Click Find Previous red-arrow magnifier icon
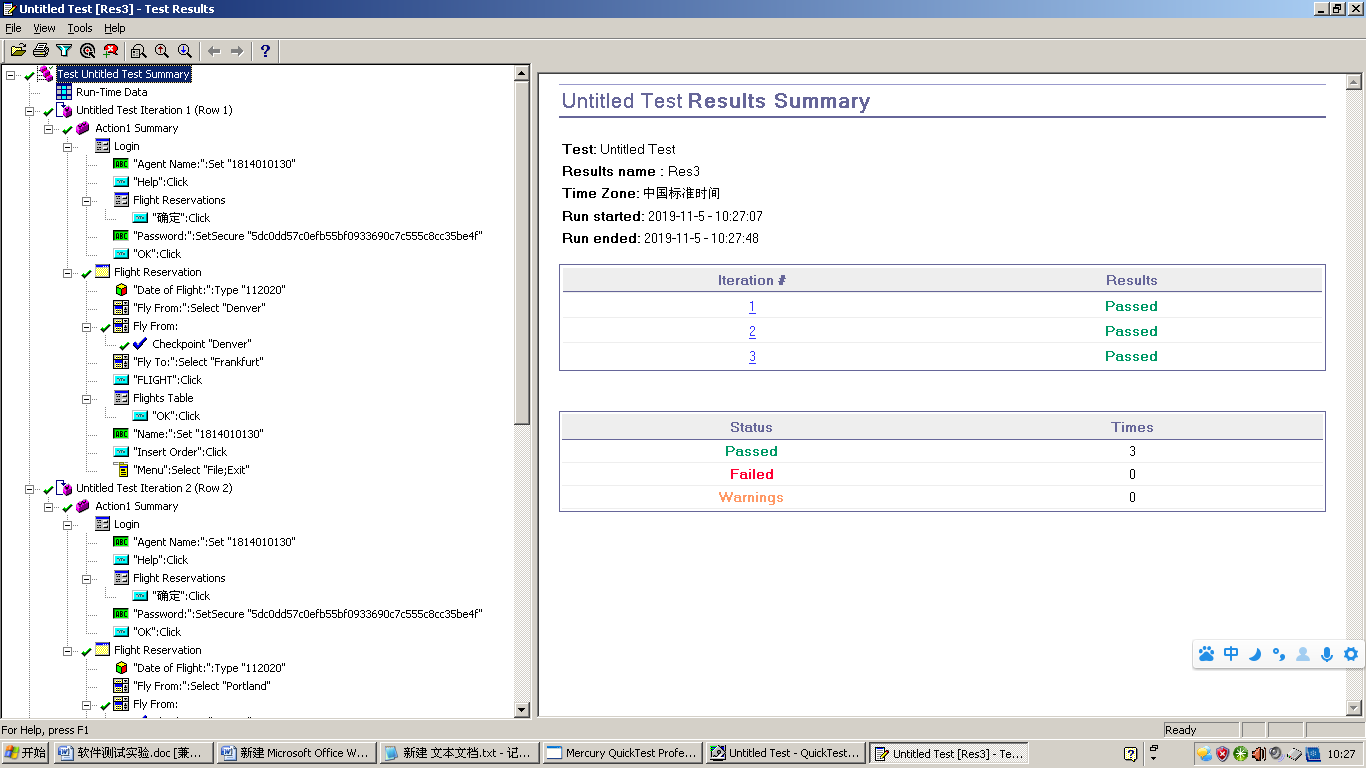 click(161, 51)
